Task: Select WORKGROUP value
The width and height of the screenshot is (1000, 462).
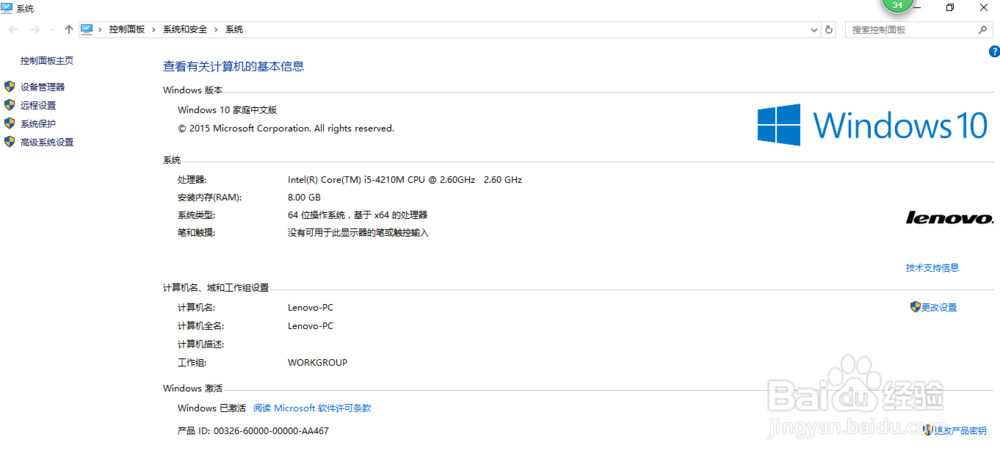Action: (x=318, y=362)
